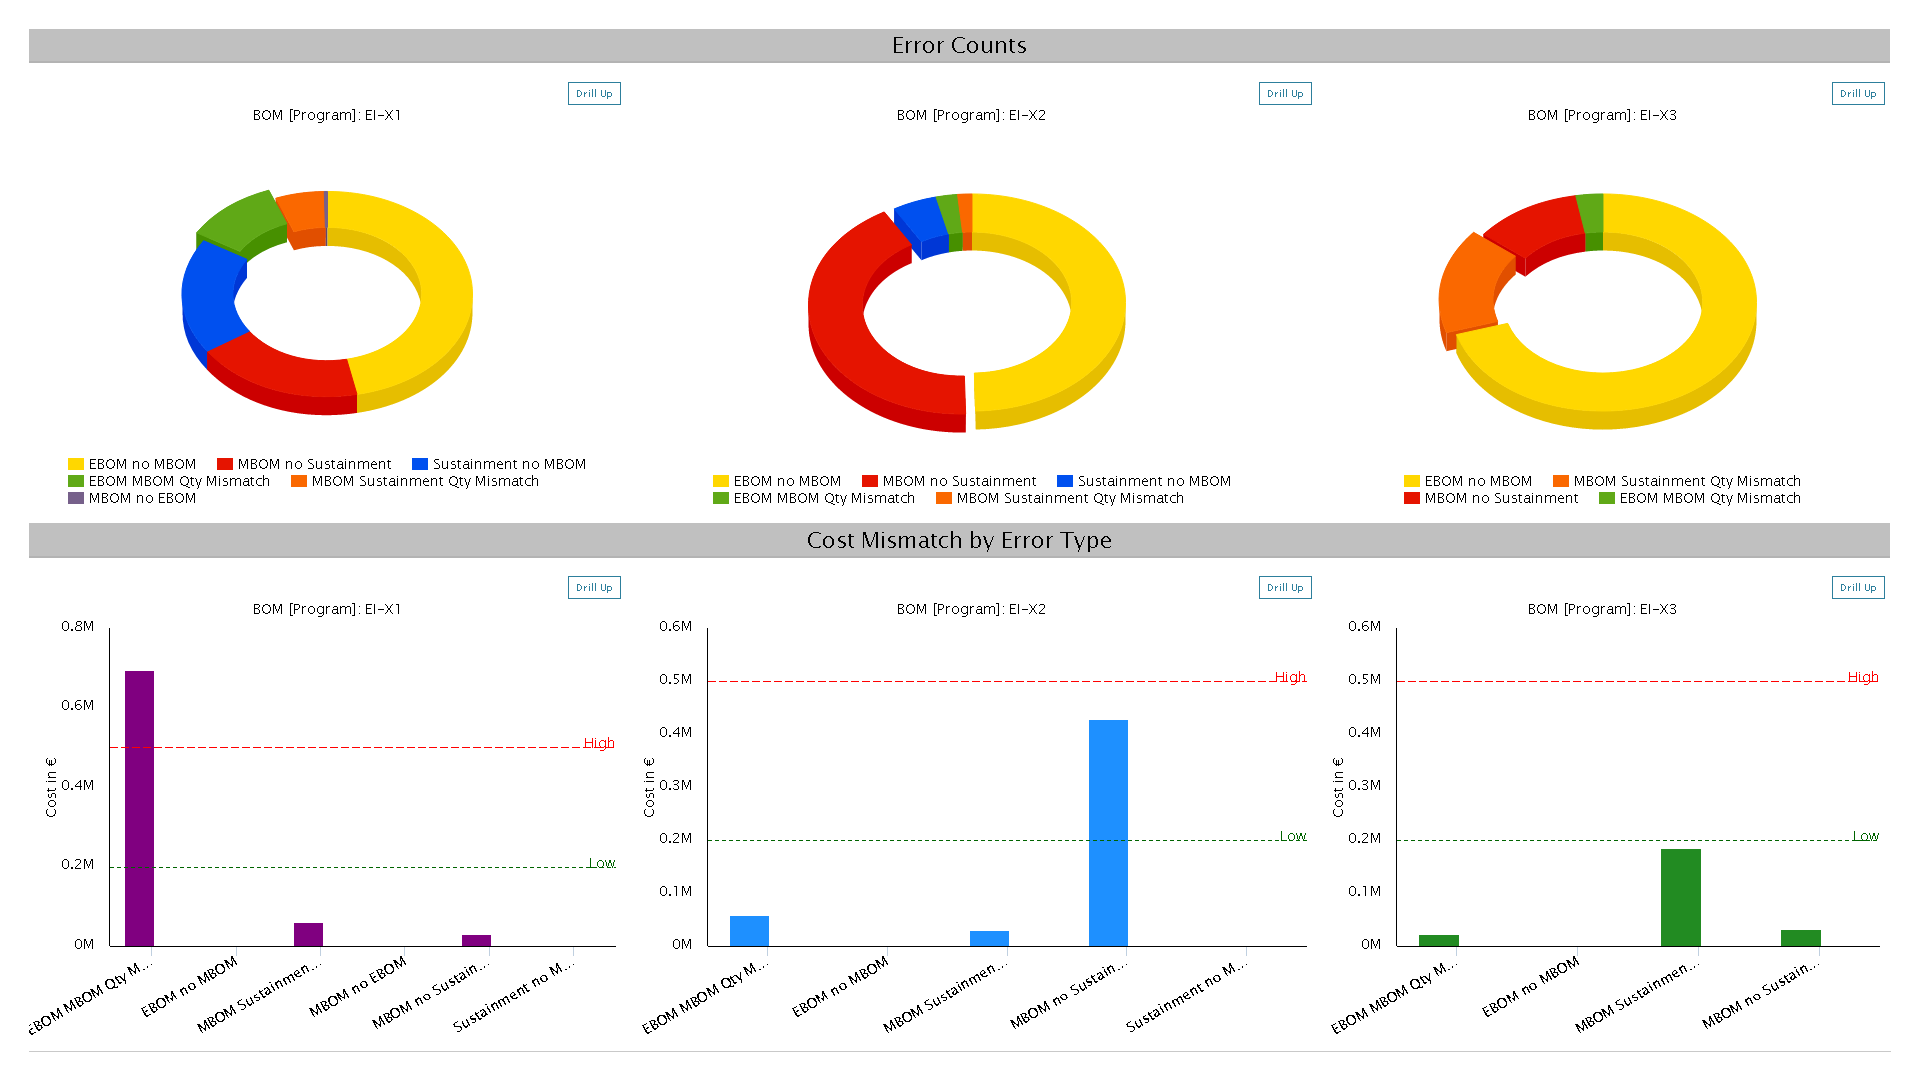The height and width of the screenshot is (1080, 1920).
Task: Click the Cost Mismatch by Error Type header
Action: 959,540
